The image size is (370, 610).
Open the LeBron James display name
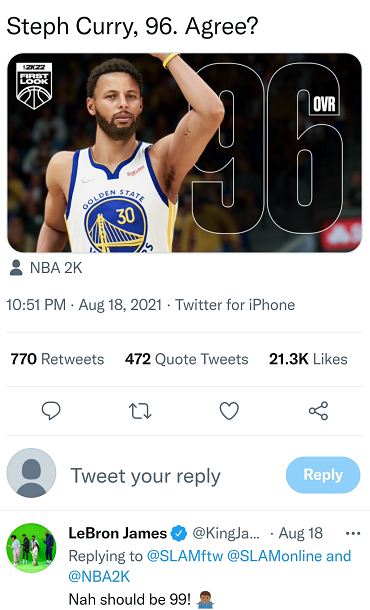pyautogui.click(x=117, y=533)
